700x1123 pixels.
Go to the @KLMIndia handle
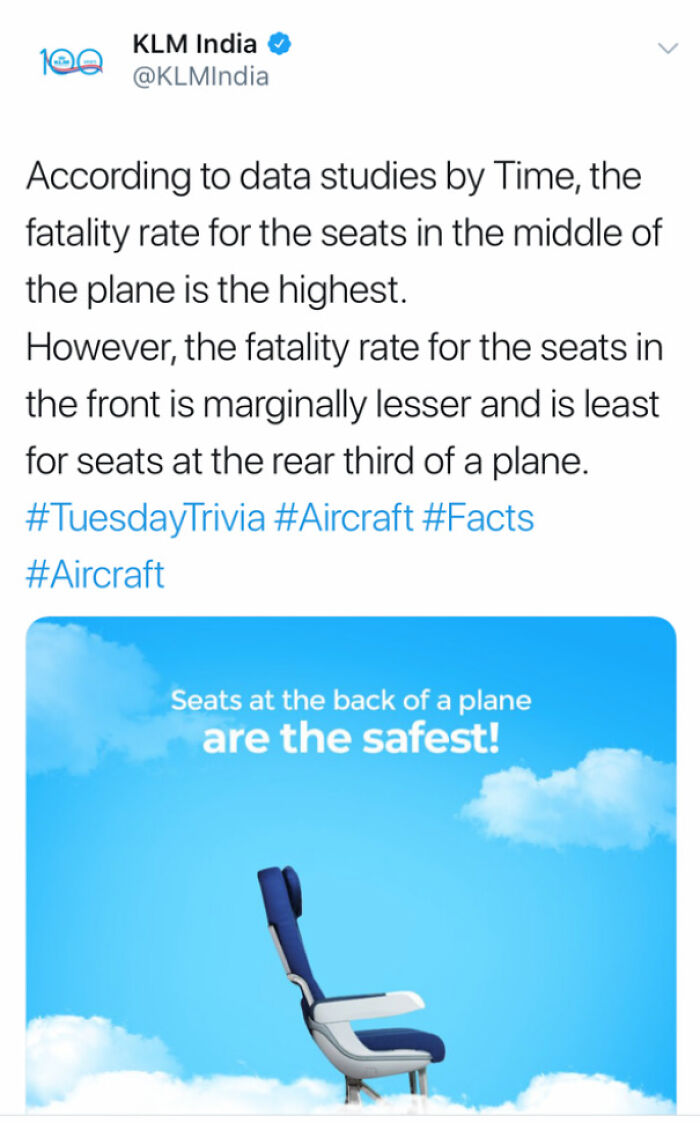click(x=196, y=75)
